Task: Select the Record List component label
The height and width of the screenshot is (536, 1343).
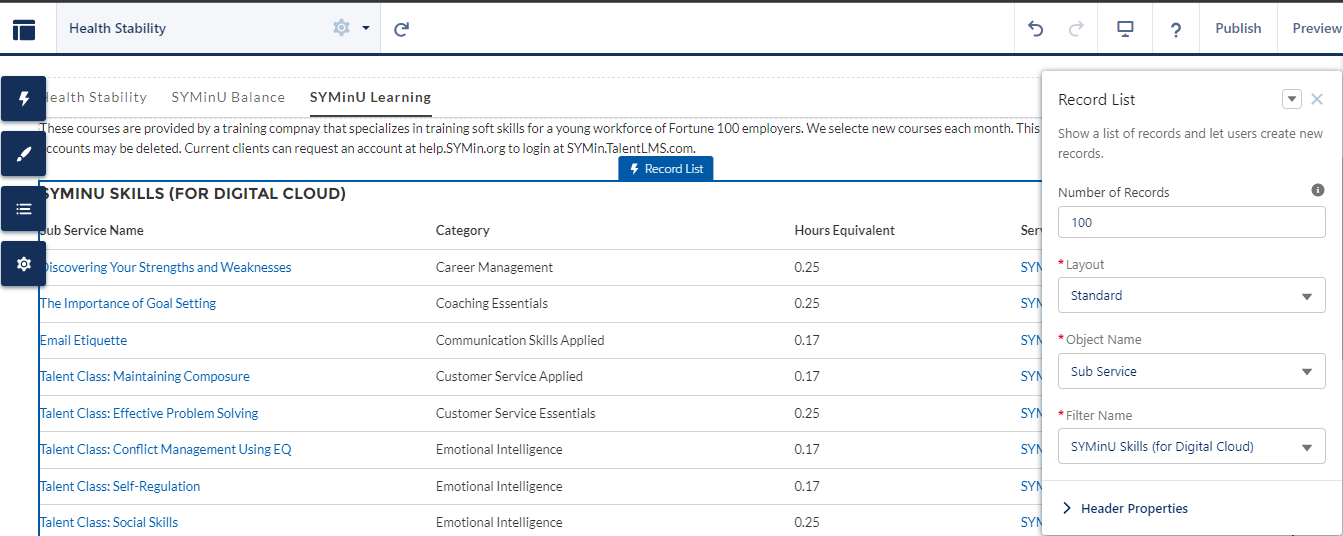Action: pyautogui.click(x=666, y=169)
